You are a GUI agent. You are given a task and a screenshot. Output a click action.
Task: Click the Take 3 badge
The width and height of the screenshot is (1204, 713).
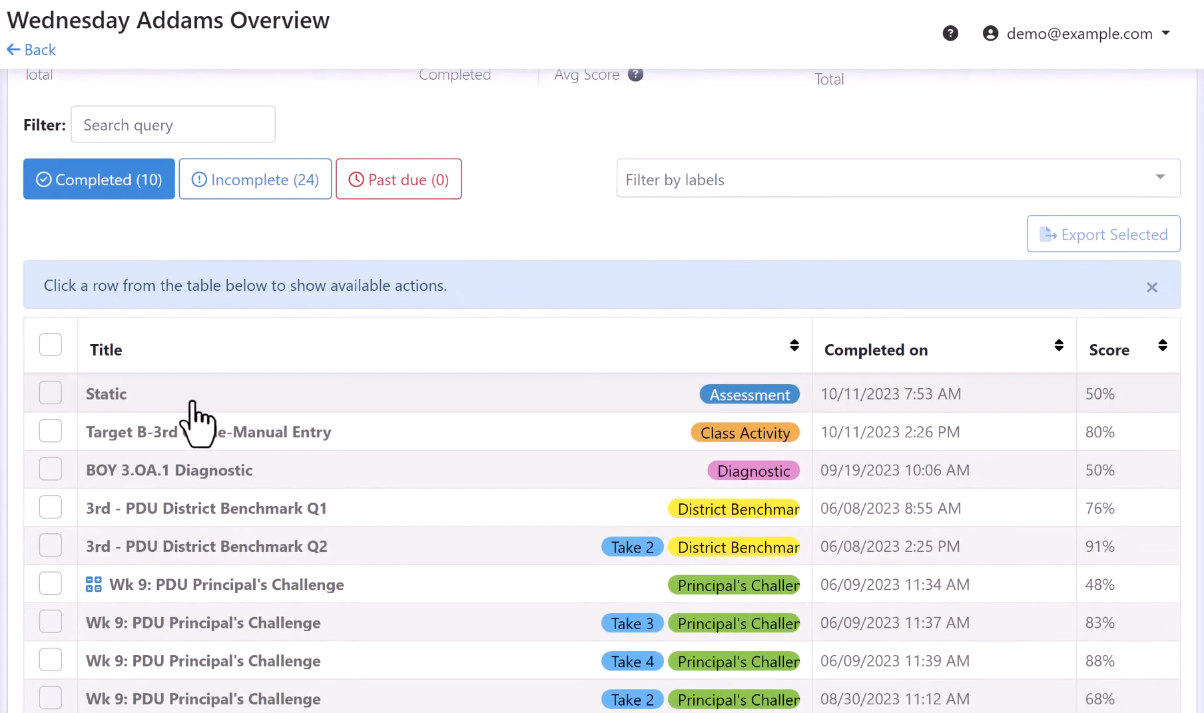pos(632,622)
